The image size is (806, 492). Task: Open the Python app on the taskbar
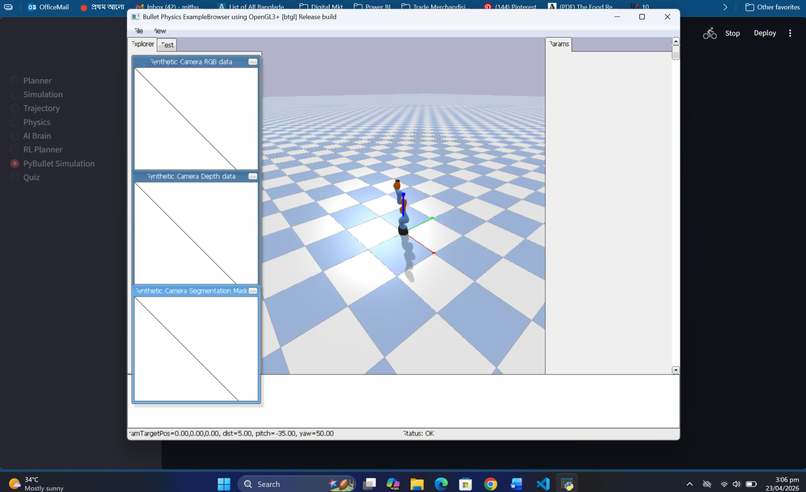[567, 484]
